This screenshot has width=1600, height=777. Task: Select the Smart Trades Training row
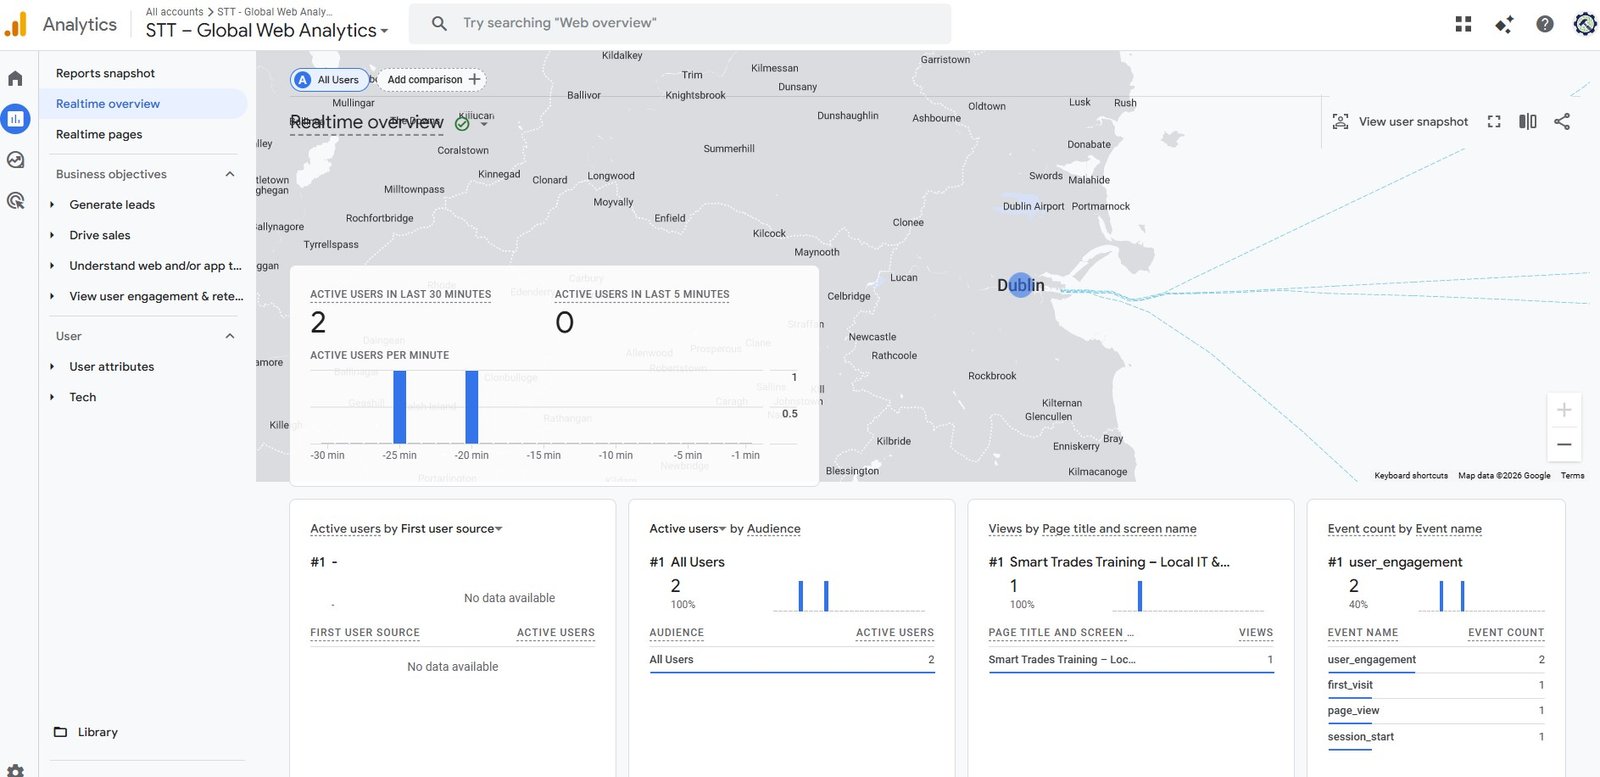tap(1130, 660)
